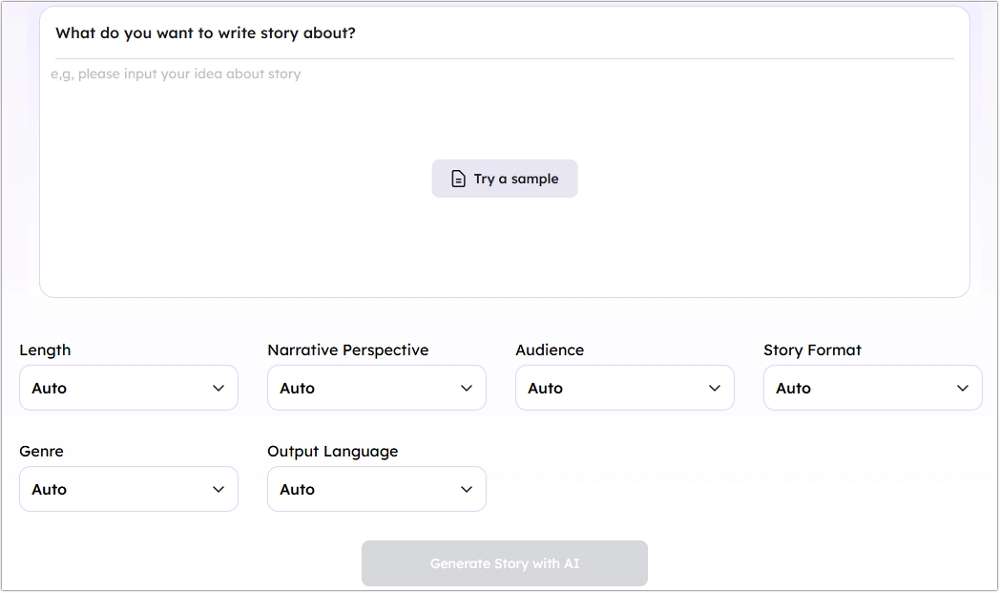Click the Output Language dropdown arrow
This screenshot has height=593, width=1000.
pos(466,489)
